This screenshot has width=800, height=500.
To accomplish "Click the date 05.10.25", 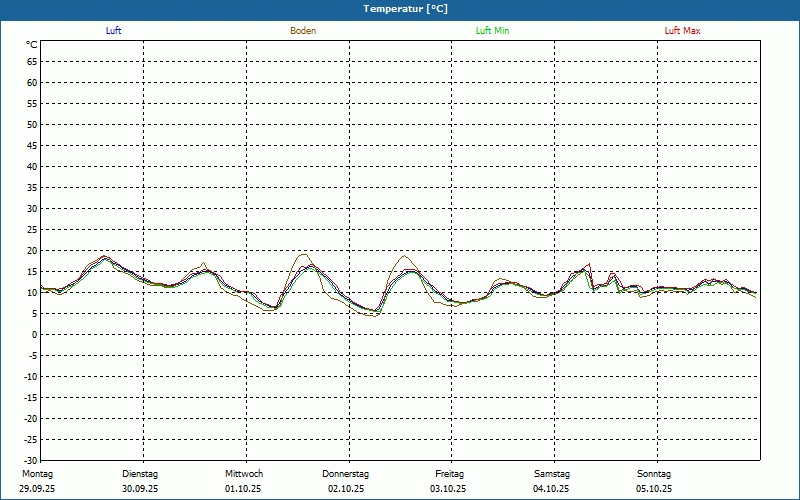I will tap(654, 489).
